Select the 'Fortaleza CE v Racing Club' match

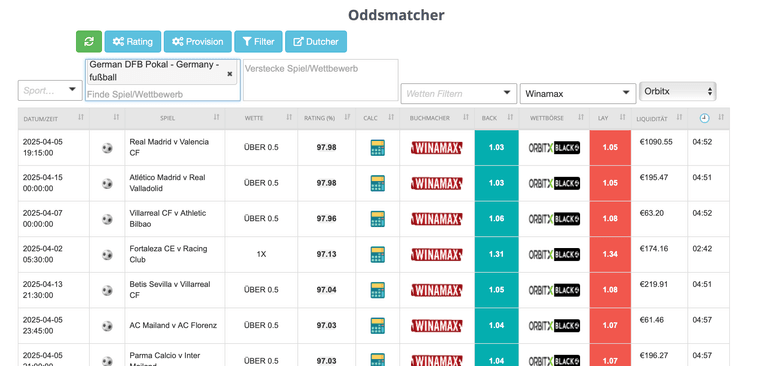point(168,254)
